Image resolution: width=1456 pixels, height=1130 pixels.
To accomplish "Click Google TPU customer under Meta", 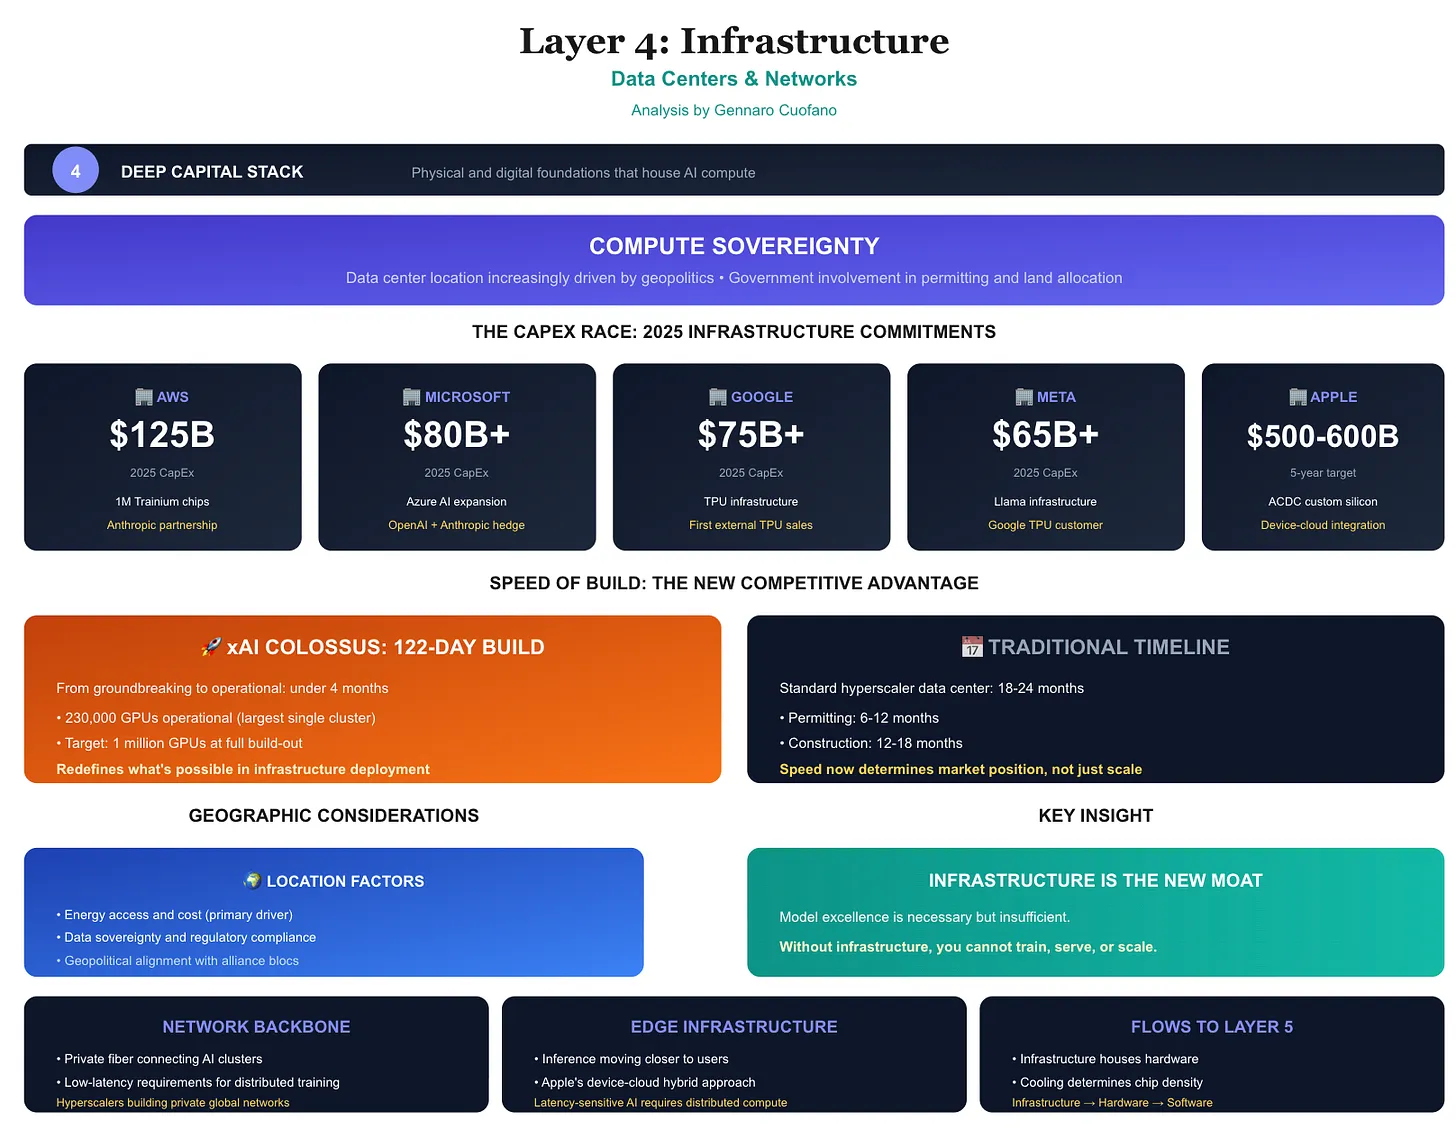I will pos(1045,524).
